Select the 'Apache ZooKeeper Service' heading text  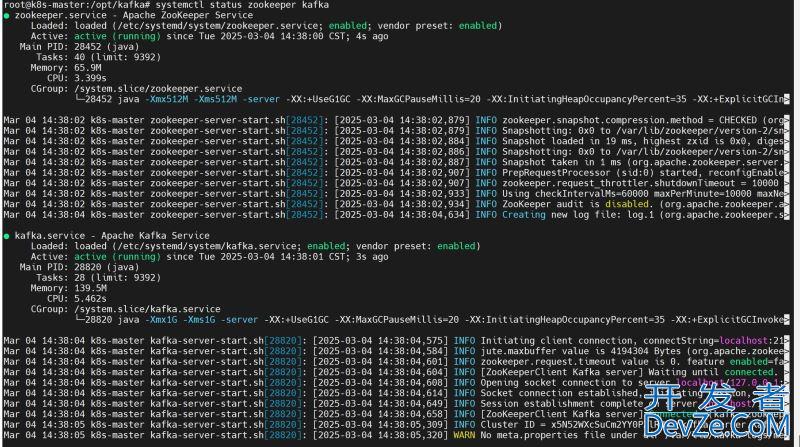(188, 15)
